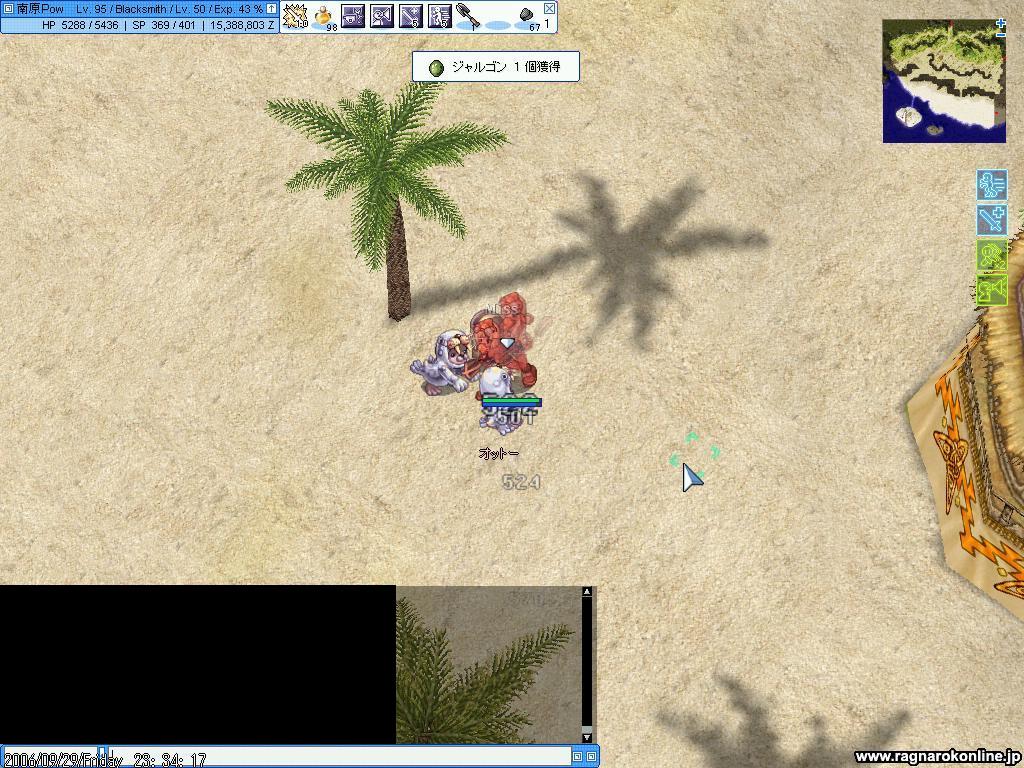Click the 15,388,803 Z zeny amount
The height and width of the screenshot is (768, 1024).
pos(242,25)
